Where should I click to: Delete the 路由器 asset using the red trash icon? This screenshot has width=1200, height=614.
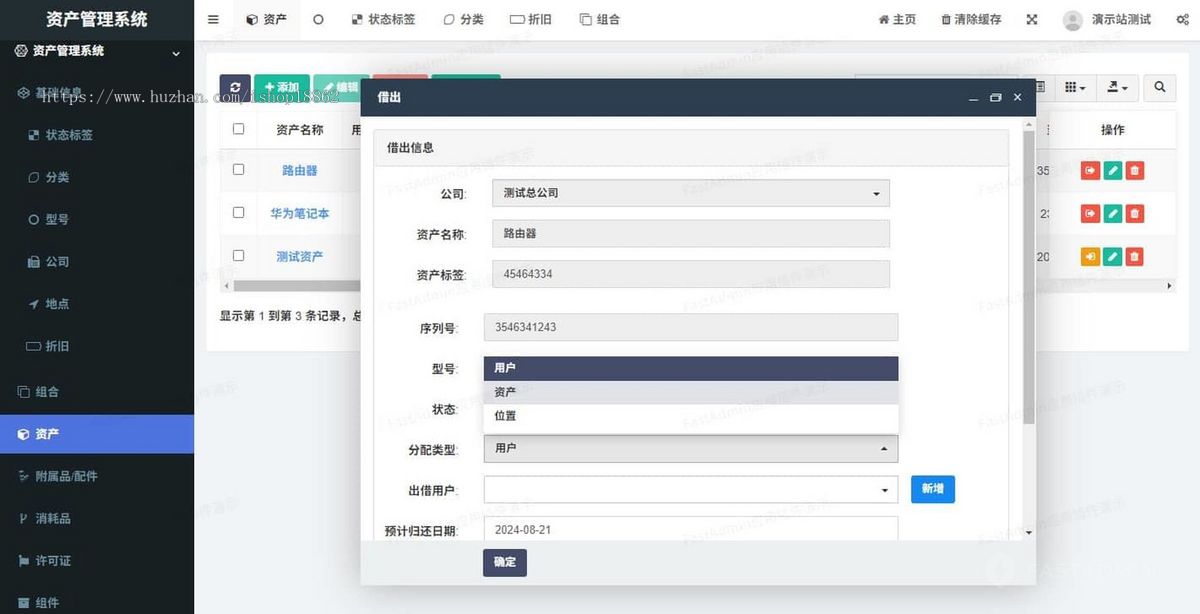point(1134,170)
